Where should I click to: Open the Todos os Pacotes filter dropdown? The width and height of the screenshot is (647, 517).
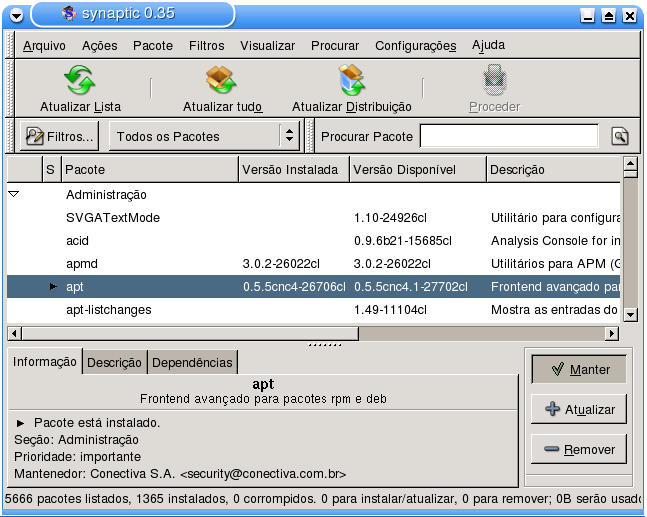[205, 136]
